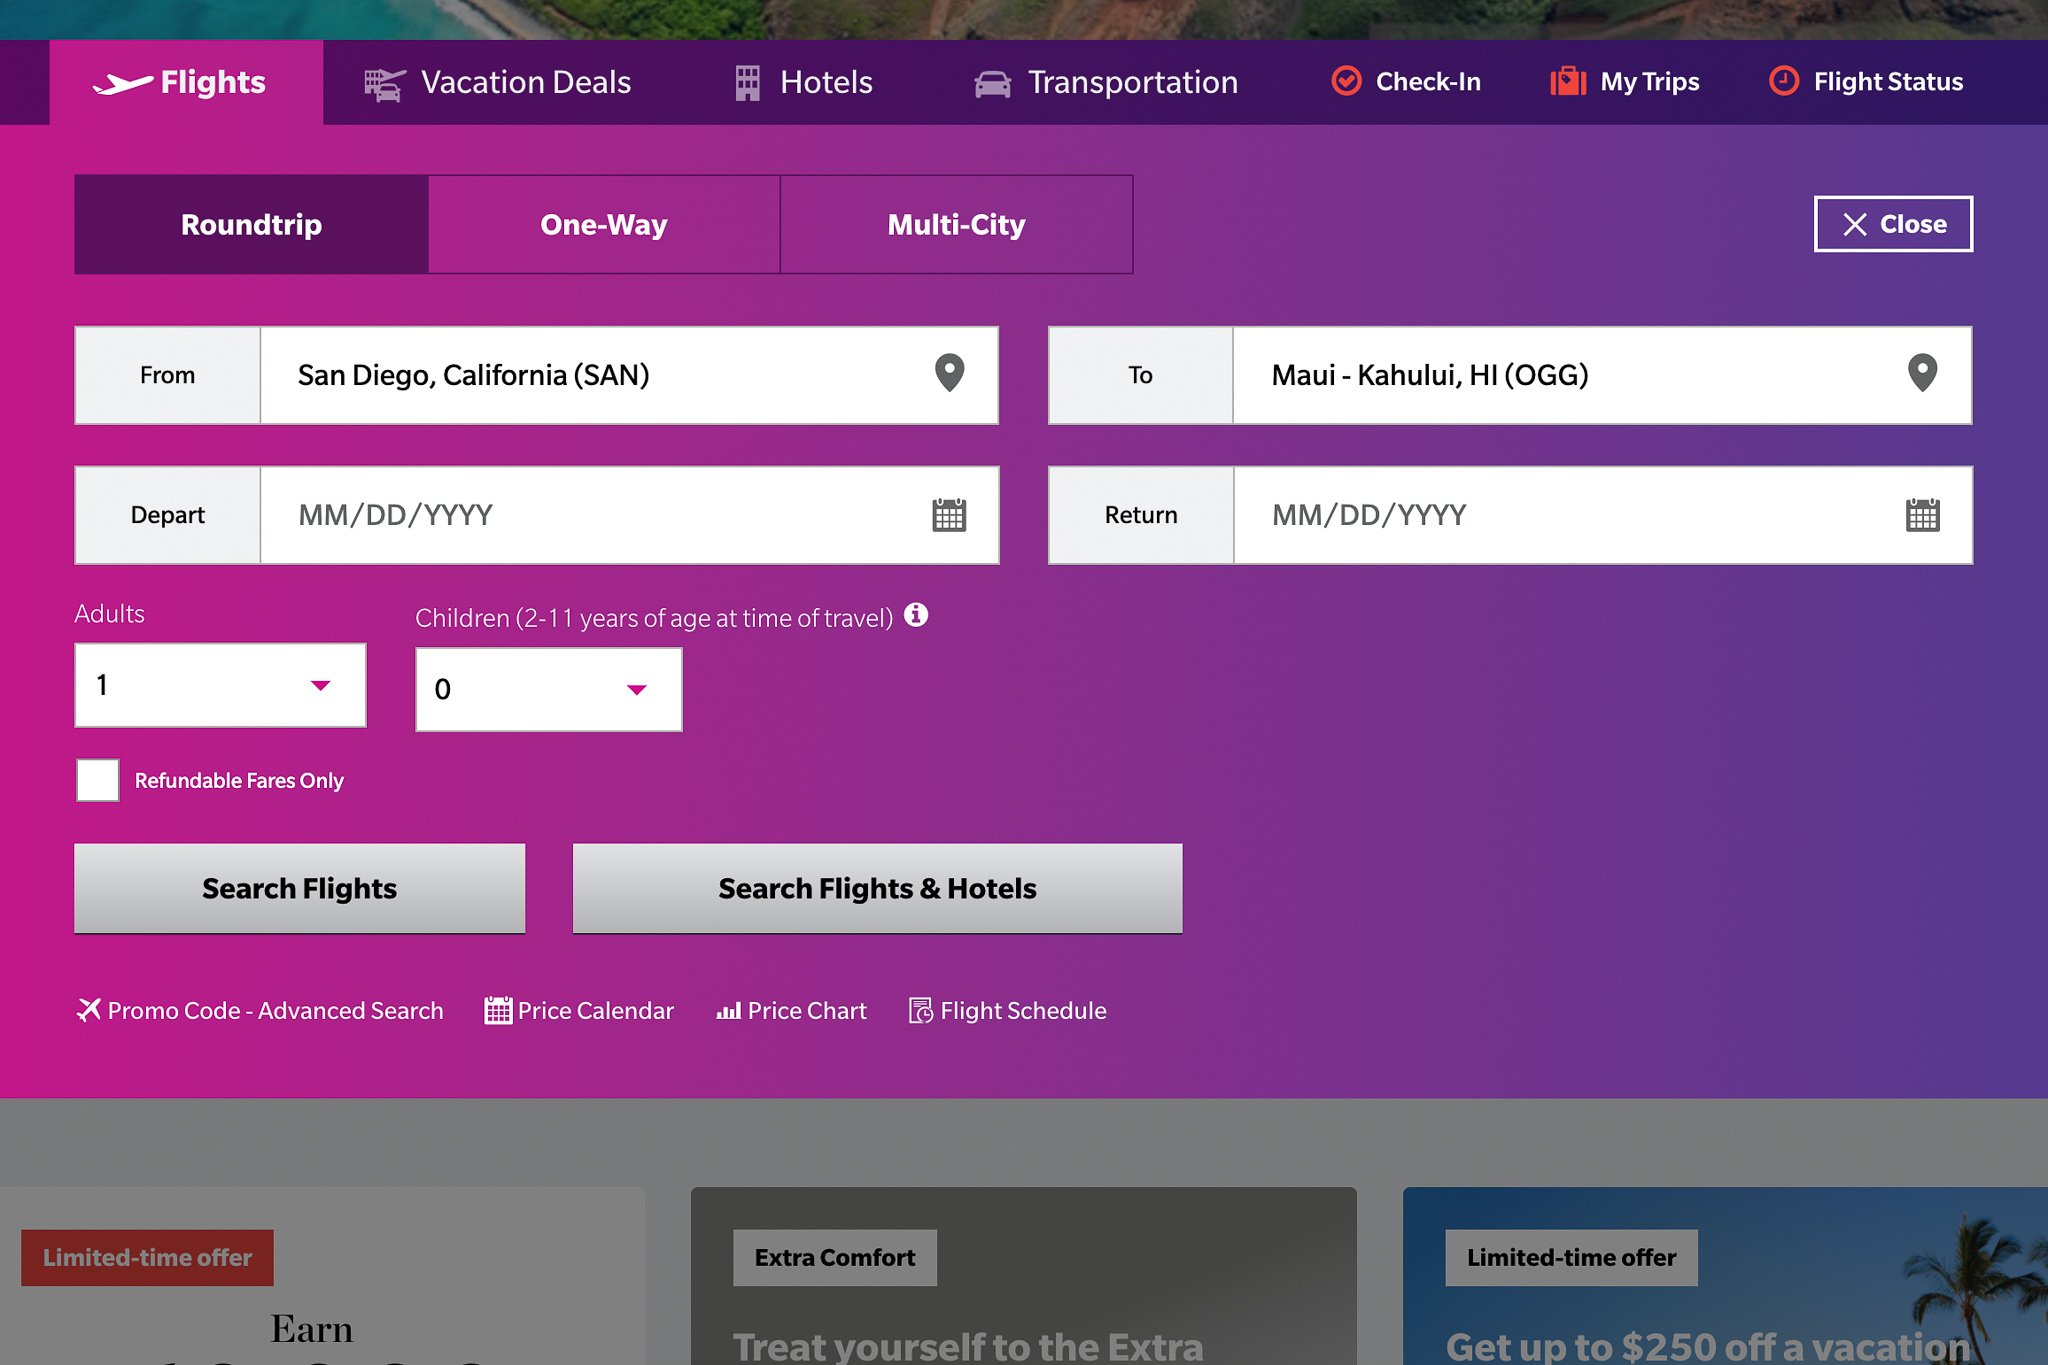Viewport: 2048px width, 1365px height.
Task: Select the Roundtrip trip type option
Action: (x=250, y=224)
